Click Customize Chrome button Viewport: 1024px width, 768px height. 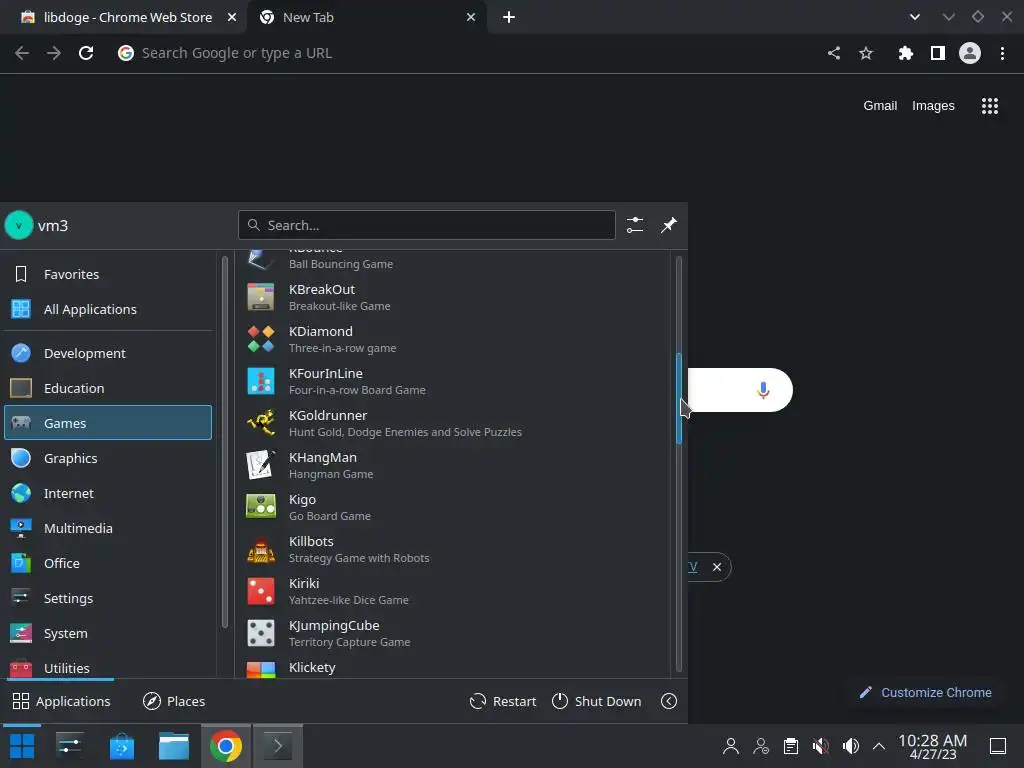coord(925,692)
